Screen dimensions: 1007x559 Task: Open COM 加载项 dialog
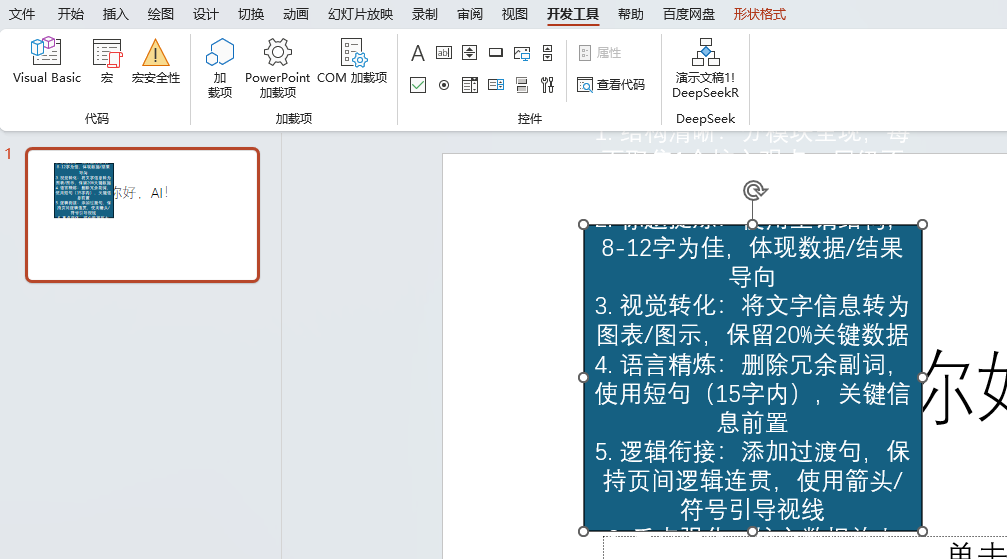[352, 62]
